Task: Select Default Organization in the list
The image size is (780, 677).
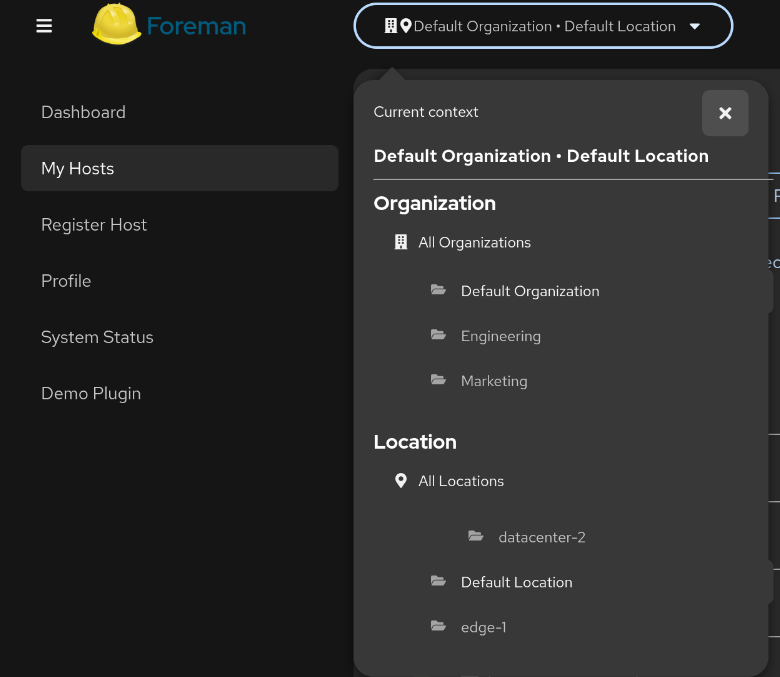Action: (x=530, y=291)
